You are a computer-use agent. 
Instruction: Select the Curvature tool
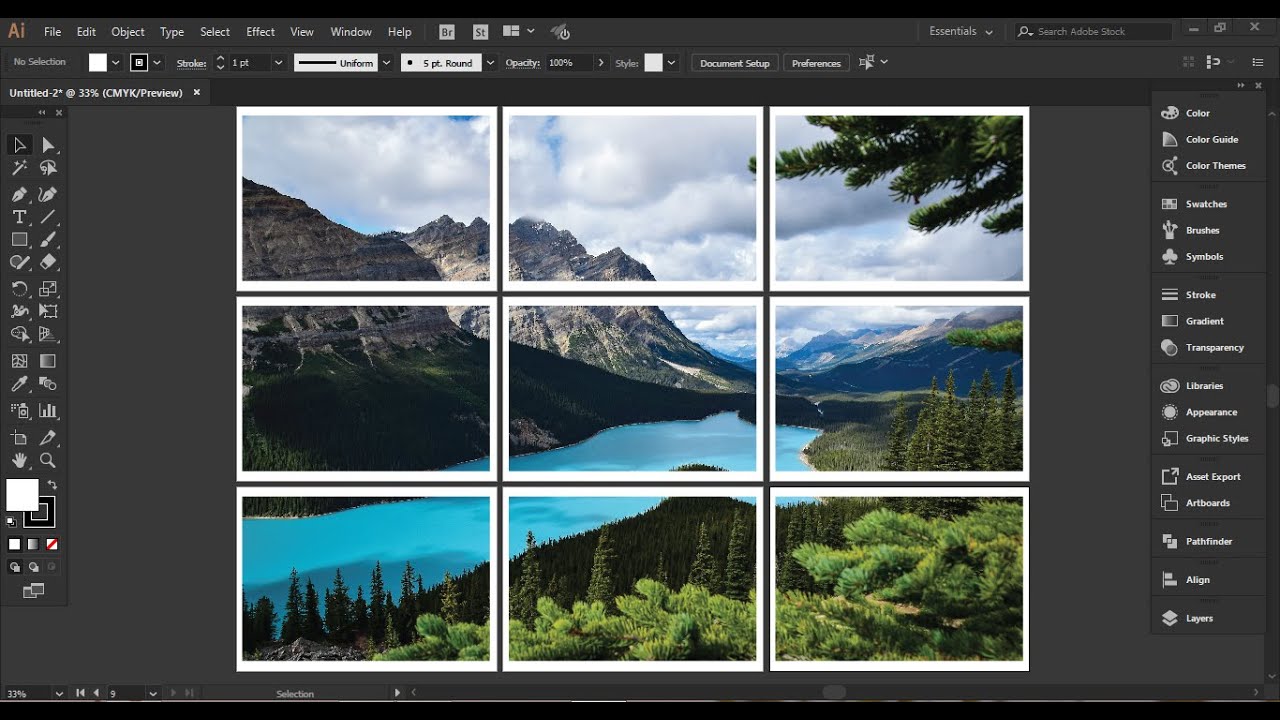pyautogui.click(x=48, y=194)
